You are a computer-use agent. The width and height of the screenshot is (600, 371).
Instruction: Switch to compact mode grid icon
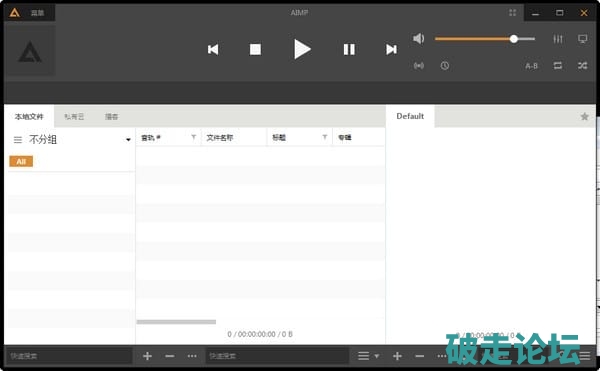pos(512,13)
